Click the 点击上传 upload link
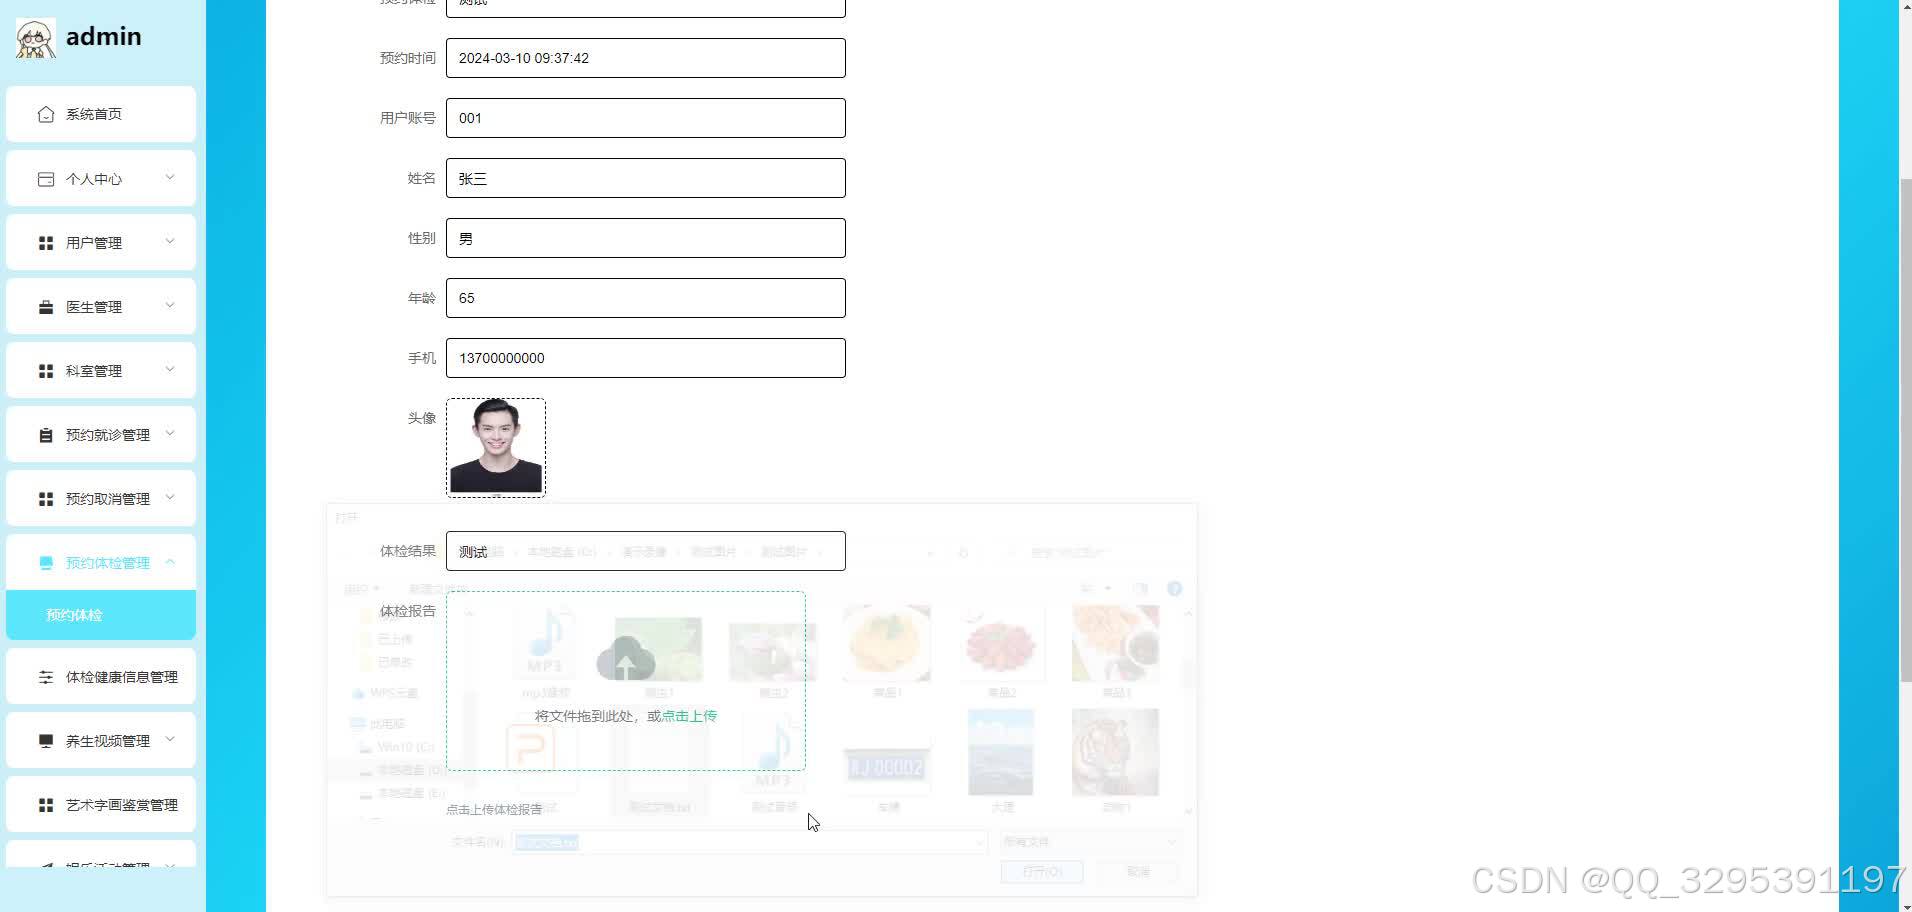This screenshot has height=912, width=1912. (x=689, y=716)
